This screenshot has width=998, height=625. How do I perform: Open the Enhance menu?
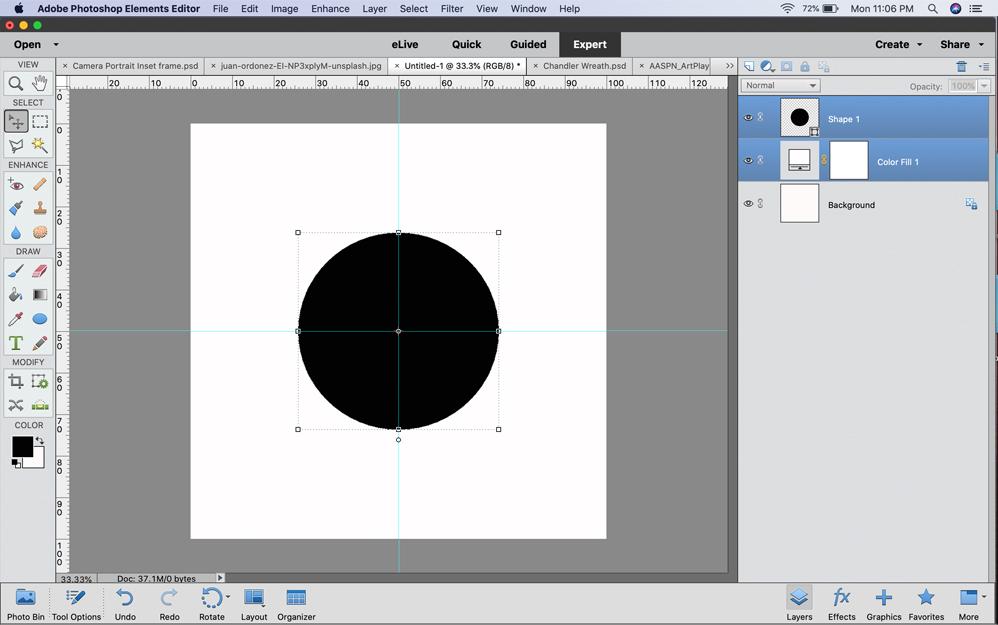coord(330,9)
